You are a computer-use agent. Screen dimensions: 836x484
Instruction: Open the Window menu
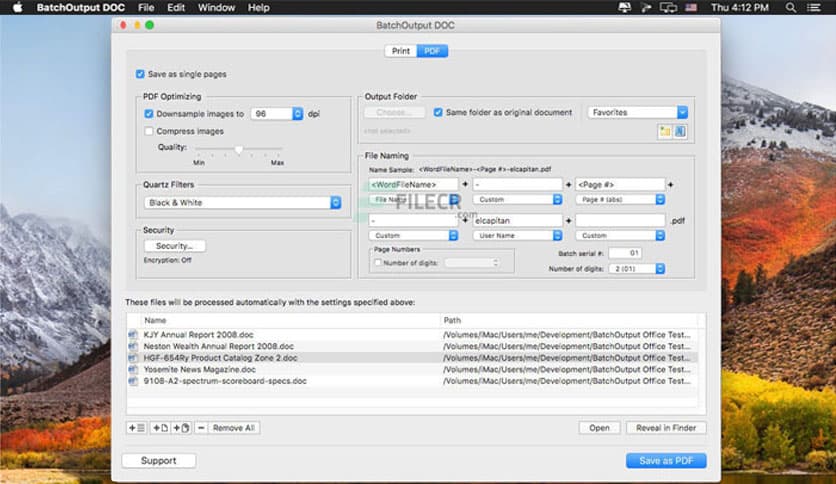click(x=216, y=7)
